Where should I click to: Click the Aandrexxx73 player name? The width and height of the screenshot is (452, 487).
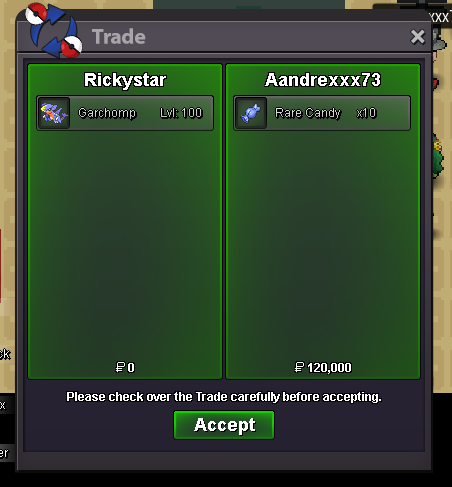click(323, 80)
